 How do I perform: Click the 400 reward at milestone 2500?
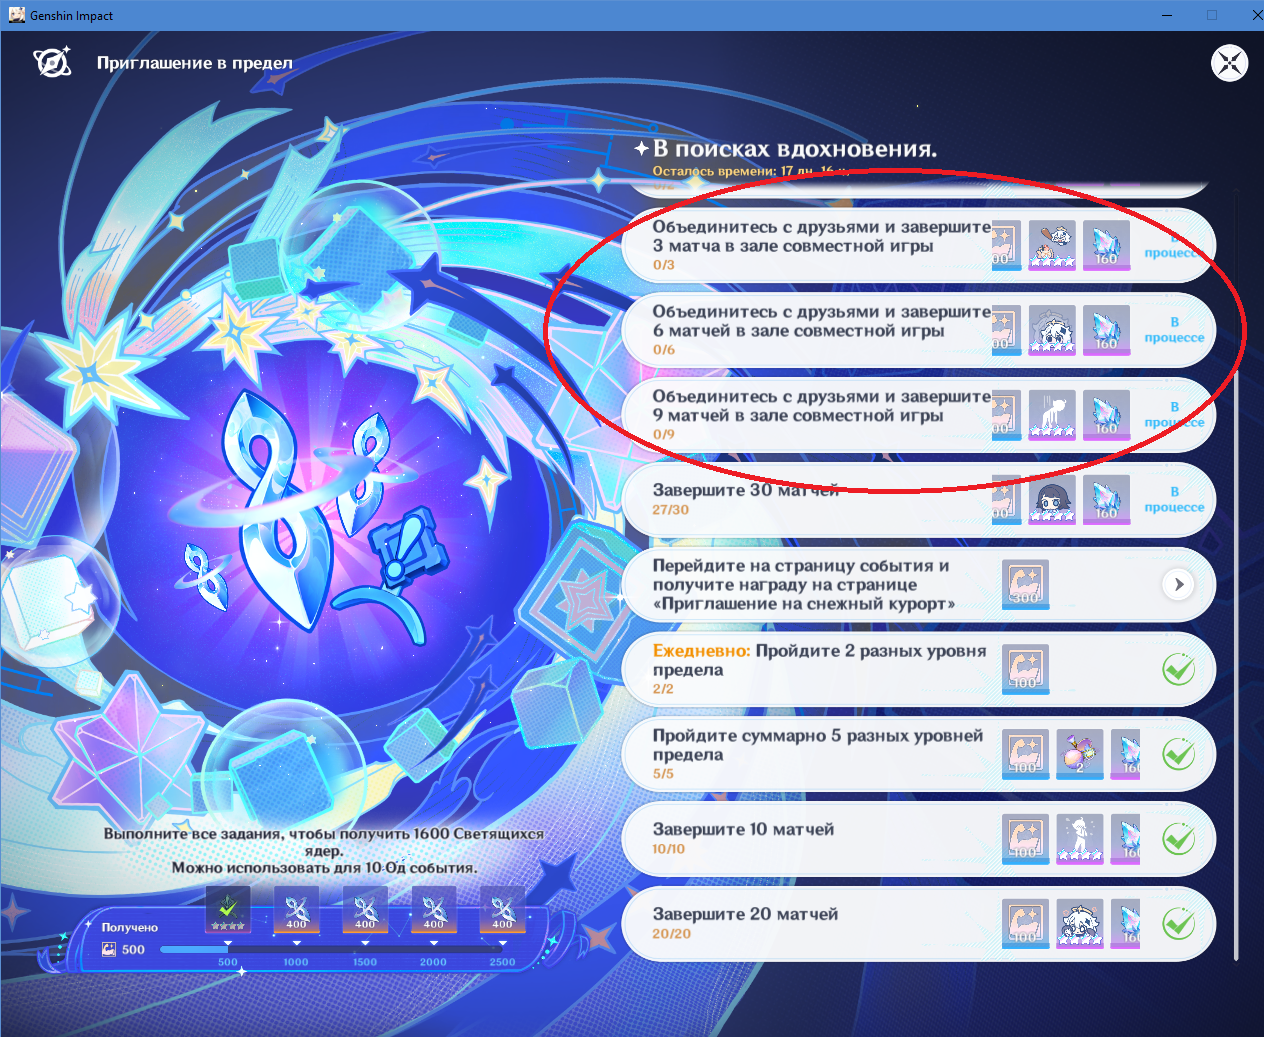pos(502,910)
